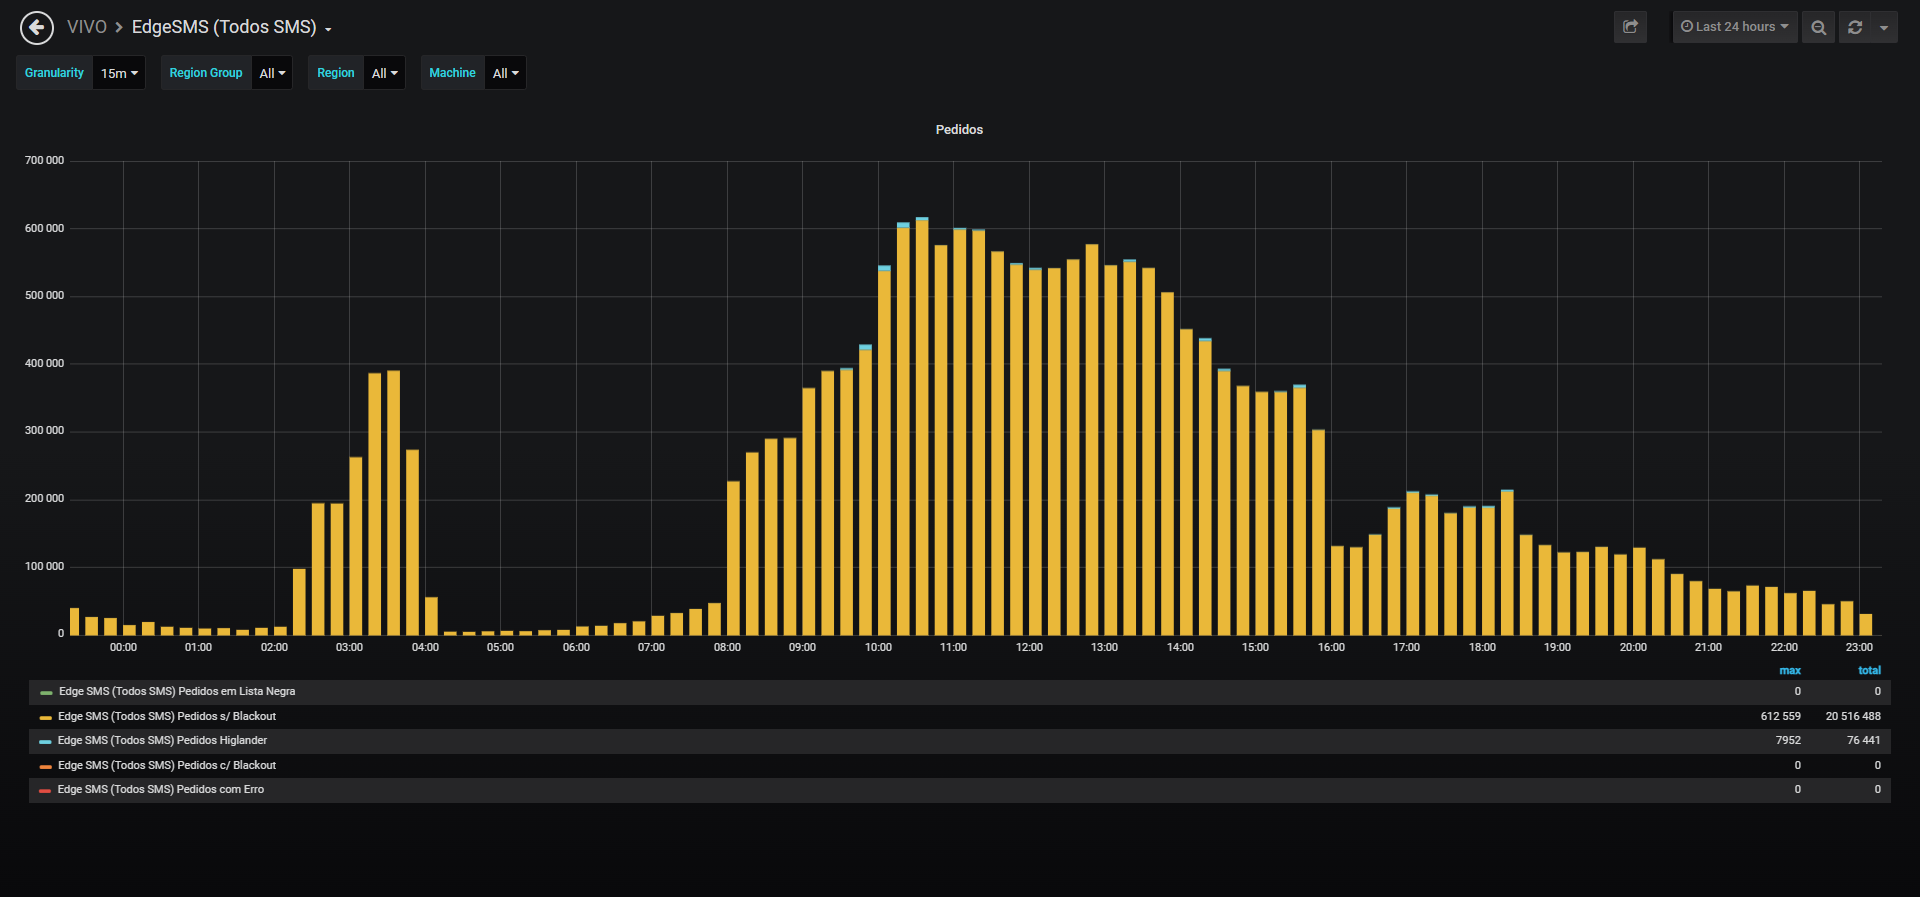Open the Machine All dropdown
The width and height of the screenshot is (1920, 897).
[505, 73]
